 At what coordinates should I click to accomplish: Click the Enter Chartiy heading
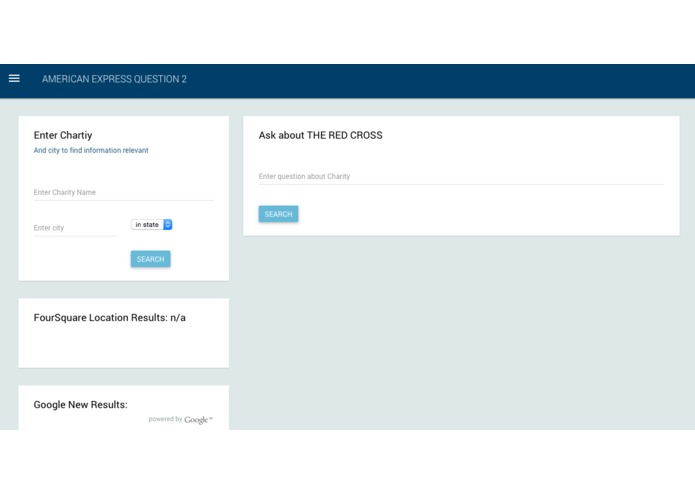pyautogui.click(x=63, y=135)
